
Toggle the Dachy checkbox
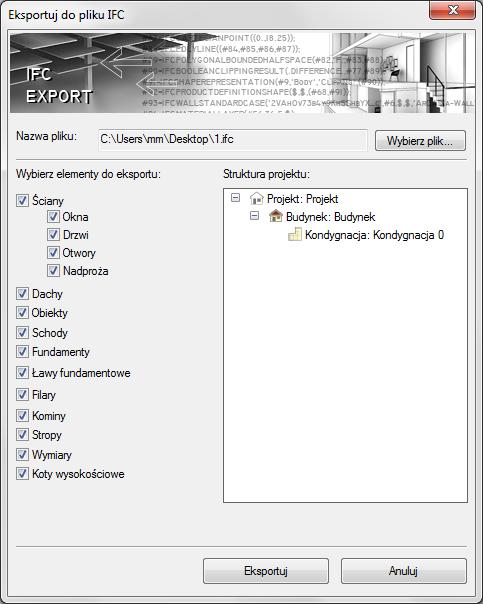22,294
